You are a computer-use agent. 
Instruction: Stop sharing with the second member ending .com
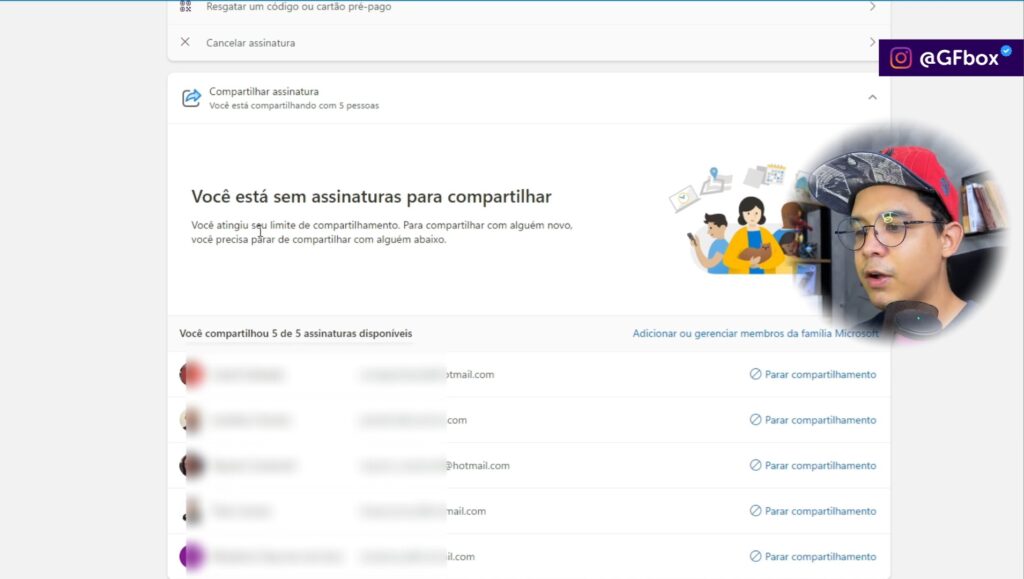(812, 420)
